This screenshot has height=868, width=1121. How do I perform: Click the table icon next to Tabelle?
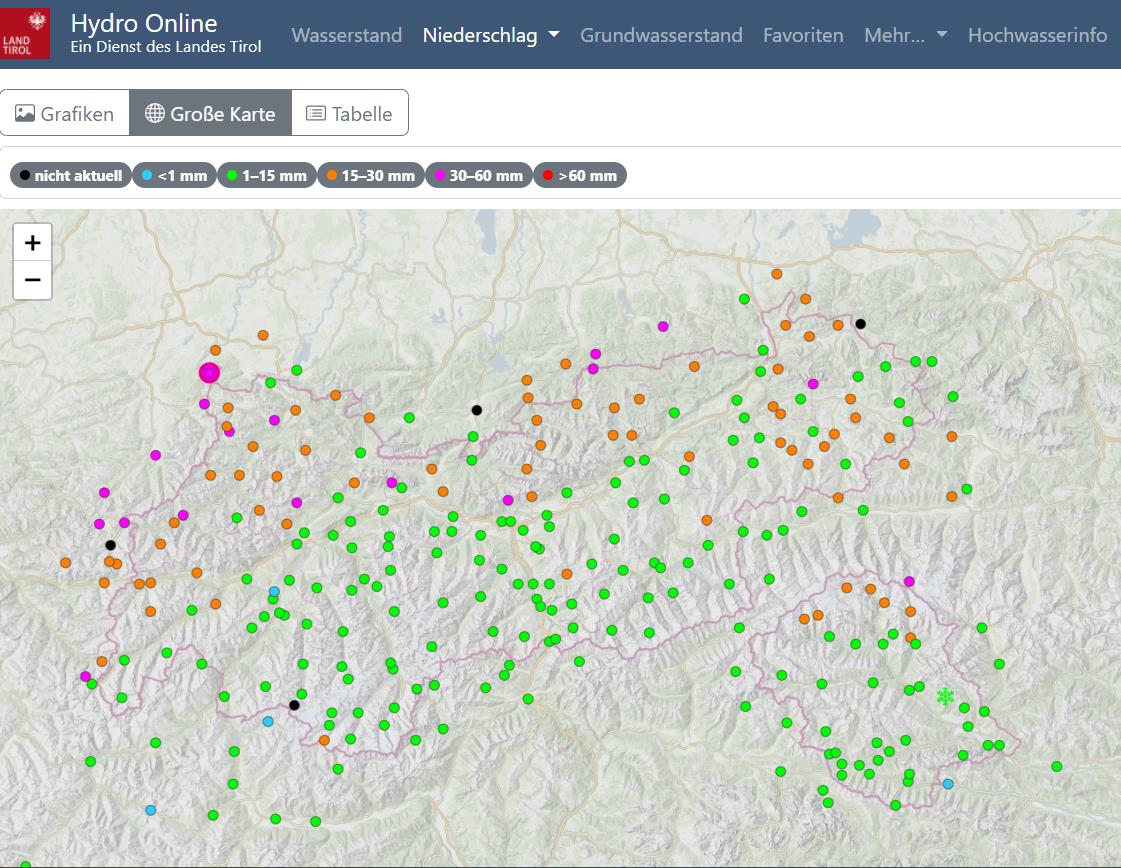(x=315, y=113)
